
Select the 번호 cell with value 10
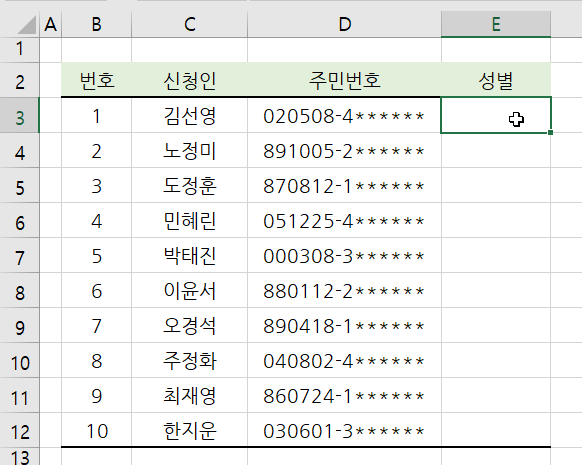(x=97, y=430)
